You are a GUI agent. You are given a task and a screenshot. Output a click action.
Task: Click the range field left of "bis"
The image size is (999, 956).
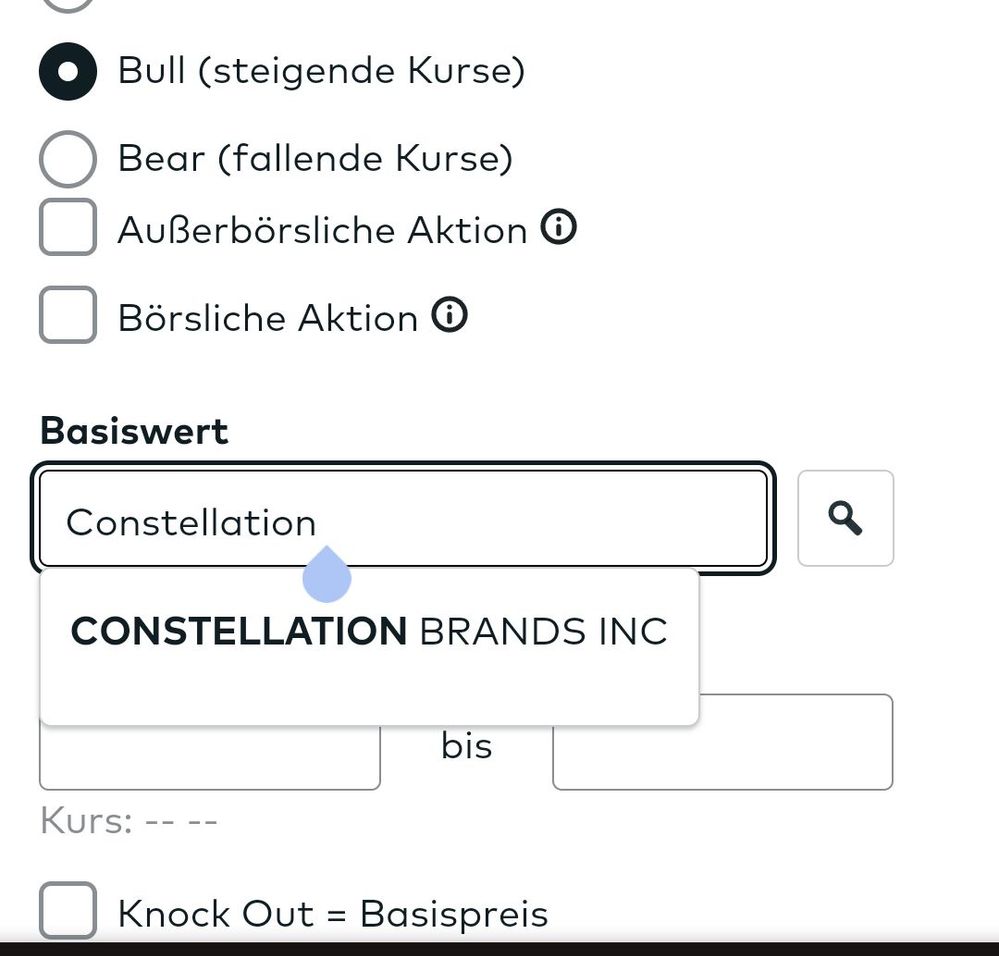point(210,760)
